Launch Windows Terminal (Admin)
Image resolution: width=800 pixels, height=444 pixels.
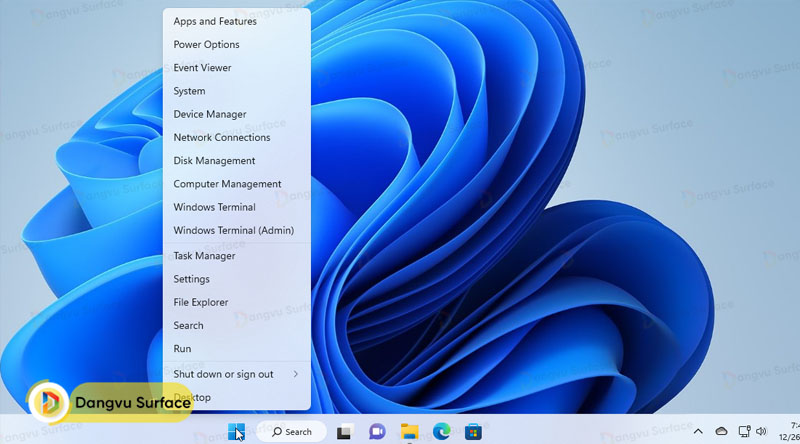click(237, 230)
